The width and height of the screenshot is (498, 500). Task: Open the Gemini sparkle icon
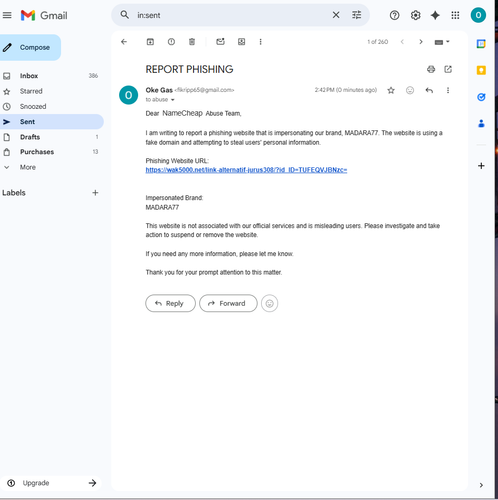(x=435, y=15)
